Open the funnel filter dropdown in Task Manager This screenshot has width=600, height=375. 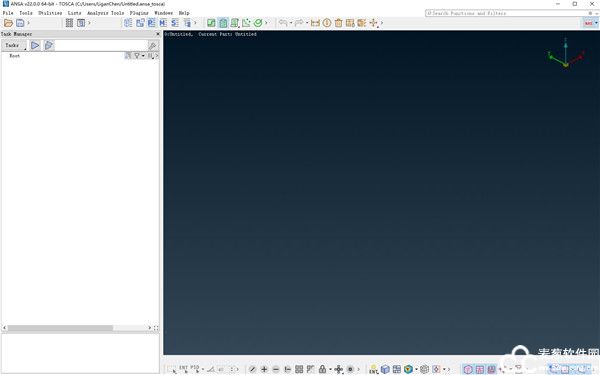click(x=139, y=56)
